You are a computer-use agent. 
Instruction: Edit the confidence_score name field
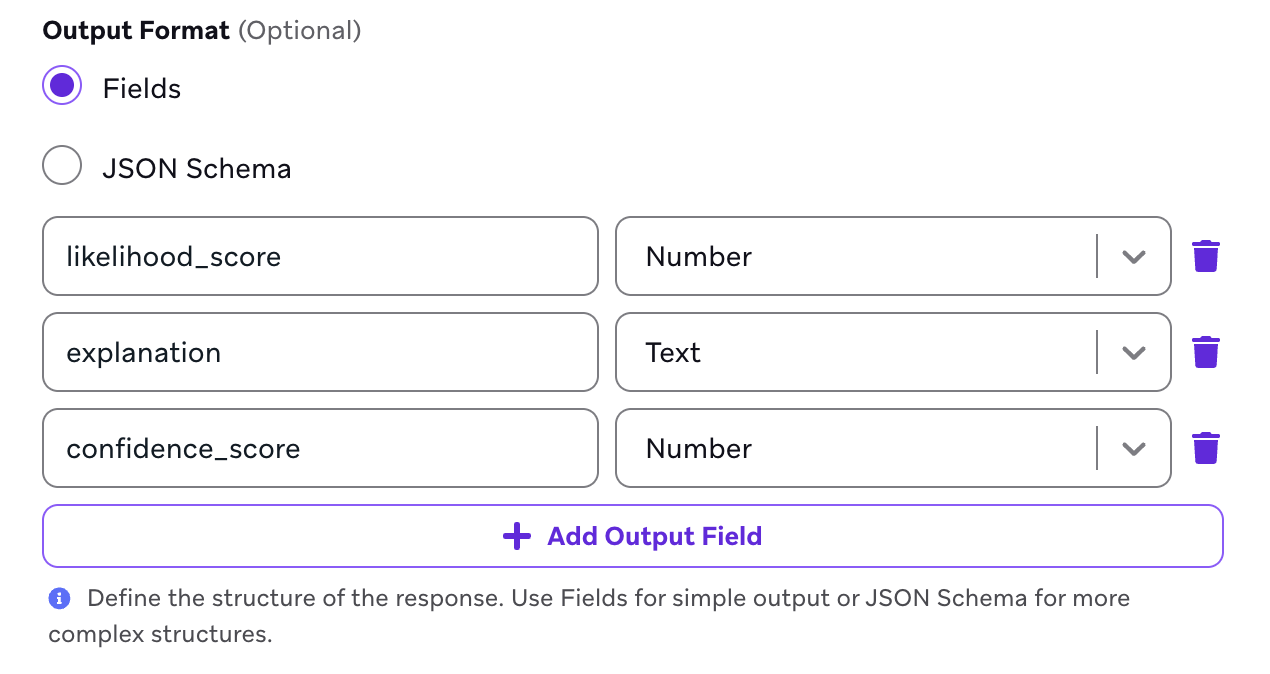pyautogui.click(x=320, y=448)
